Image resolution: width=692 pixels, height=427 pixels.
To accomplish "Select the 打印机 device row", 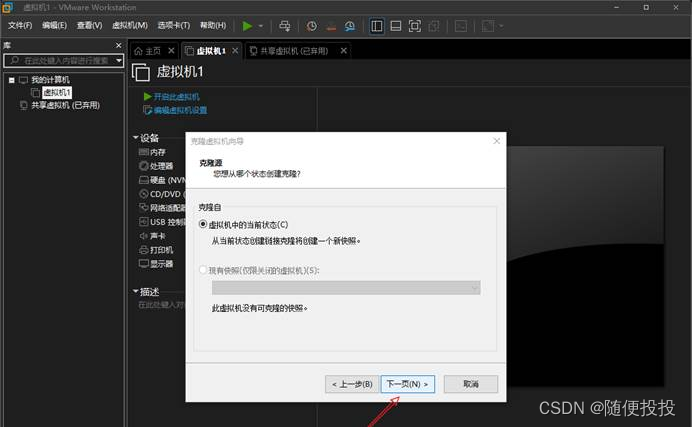I will (156, 250).
